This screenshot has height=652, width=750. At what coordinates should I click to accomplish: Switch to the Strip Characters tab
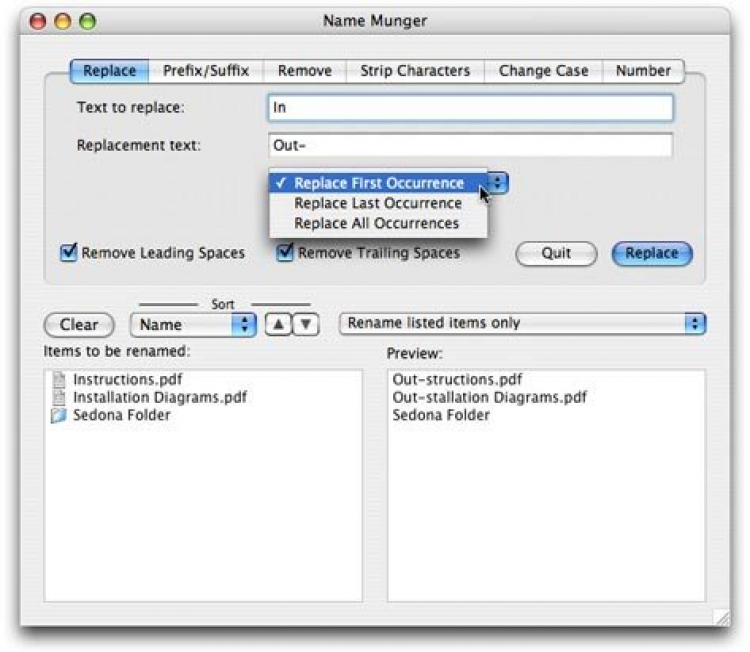pyautogui.click(x=415, y=71)
